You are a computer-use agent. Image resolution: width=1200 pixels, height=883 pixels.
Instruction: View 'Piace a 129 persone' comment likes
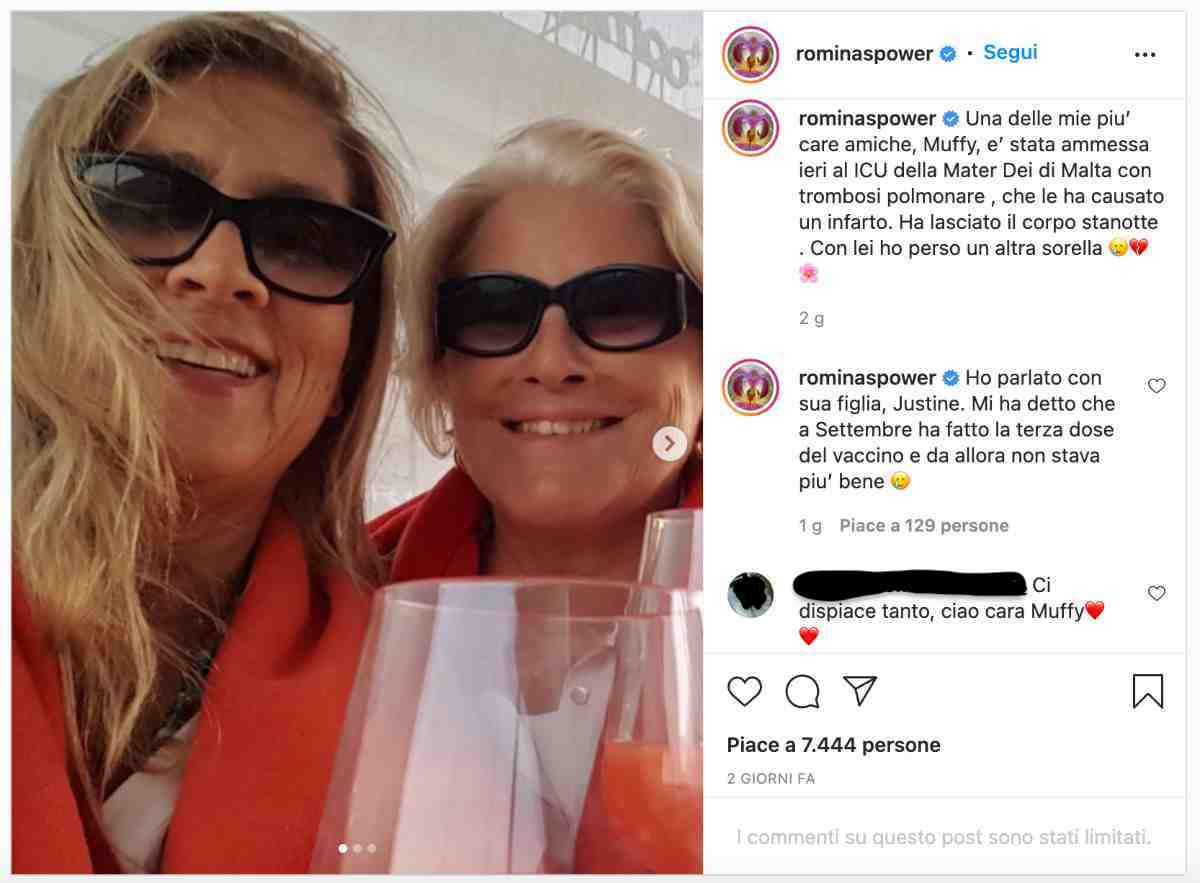[x=924, y=525]
